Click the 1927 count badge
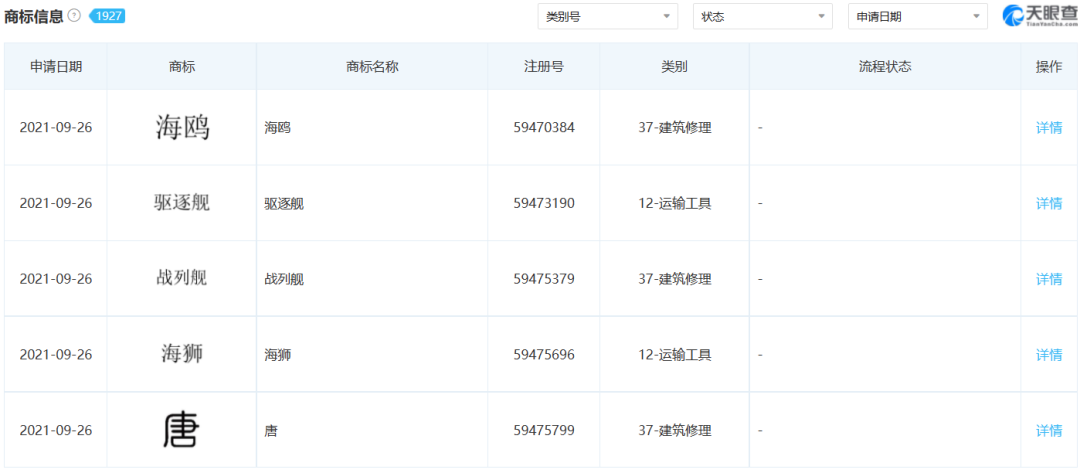1080x473 pixels. [x=107, y=16]
